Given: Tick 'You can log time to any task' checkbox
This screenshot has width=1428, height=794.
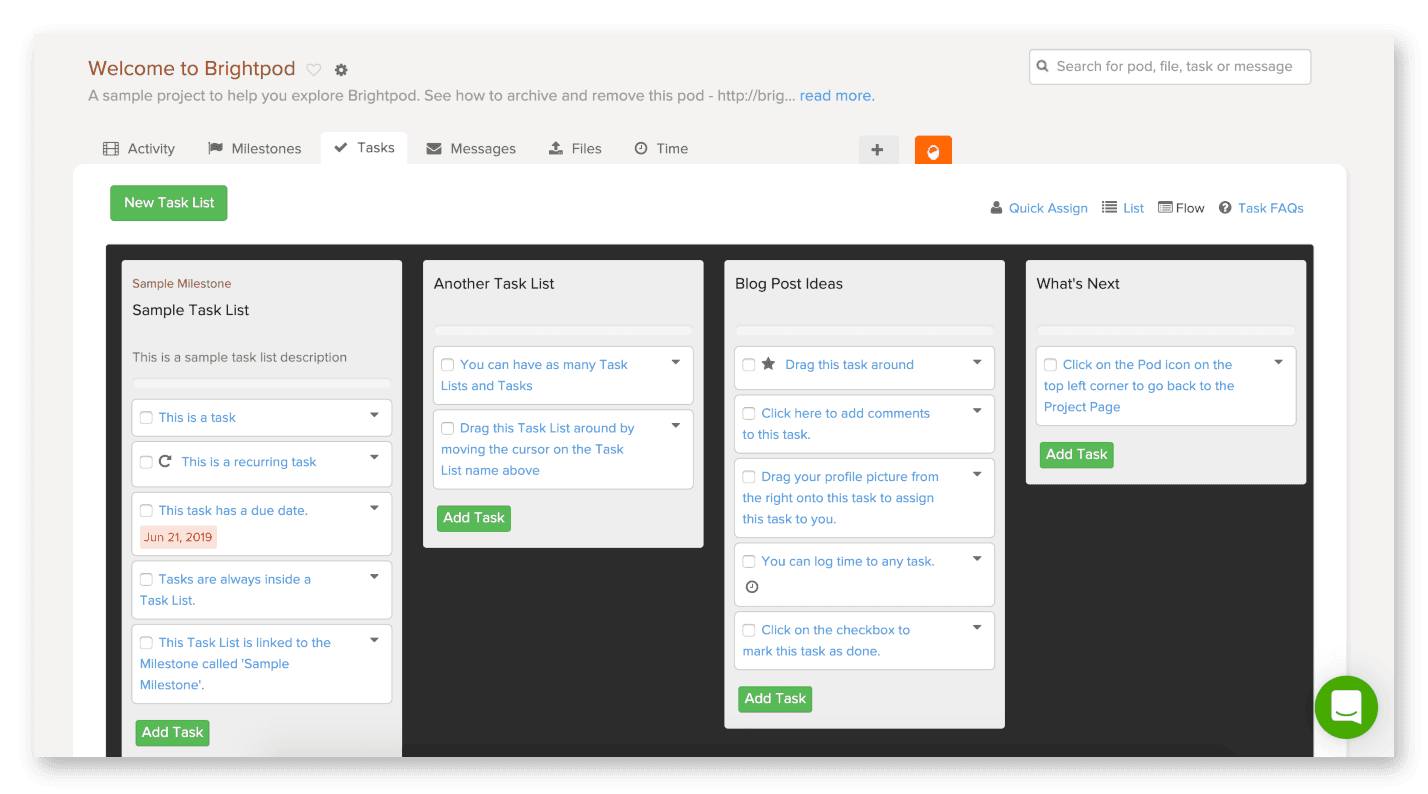Looking at the screenshot, I should (x=749, y=562).
